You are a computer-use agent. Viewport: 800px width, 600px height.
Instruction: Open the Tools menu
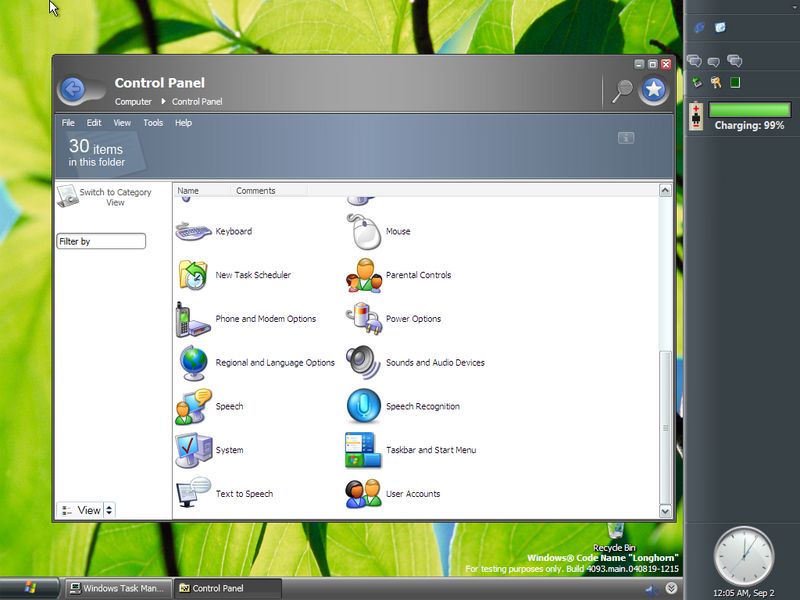[x=153, y=123]
